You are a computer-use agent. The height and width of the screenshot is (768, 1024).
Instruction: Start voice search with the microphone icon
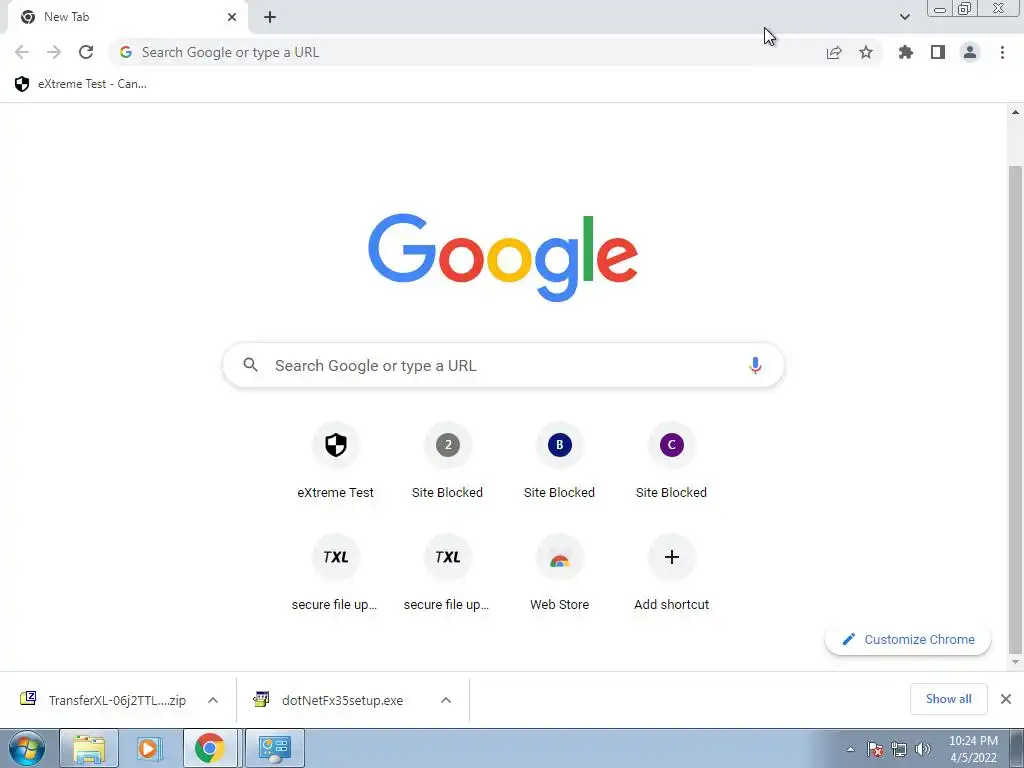click(755, 365)
